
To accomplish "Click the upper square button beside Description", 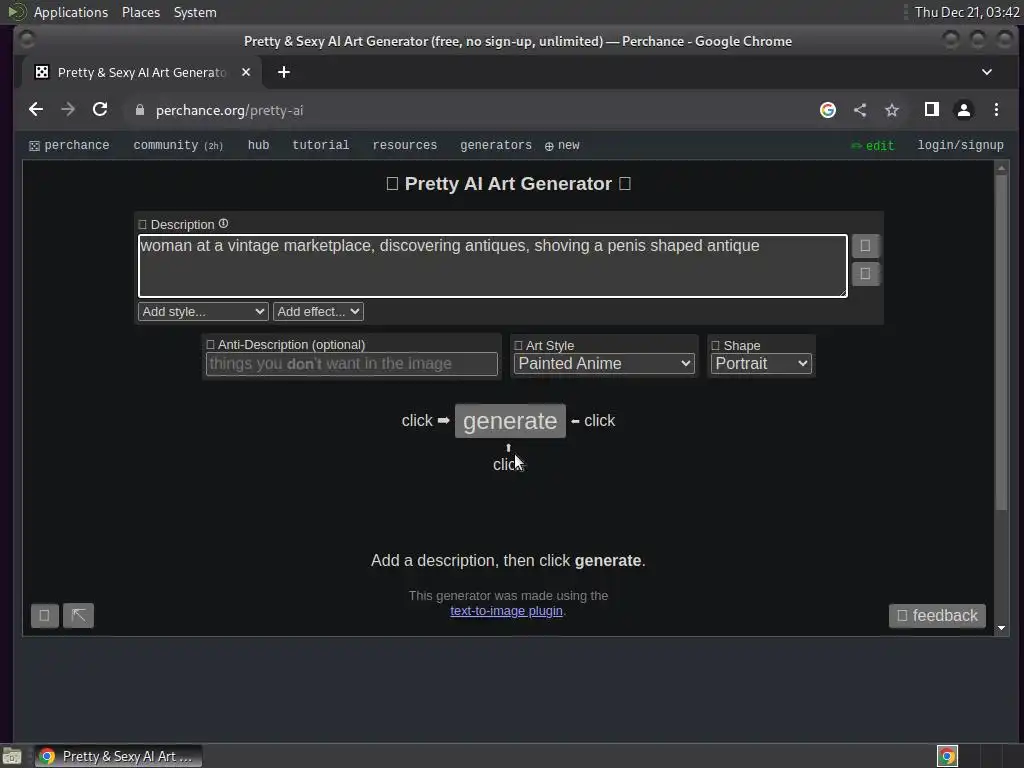I will coord(865,246).
